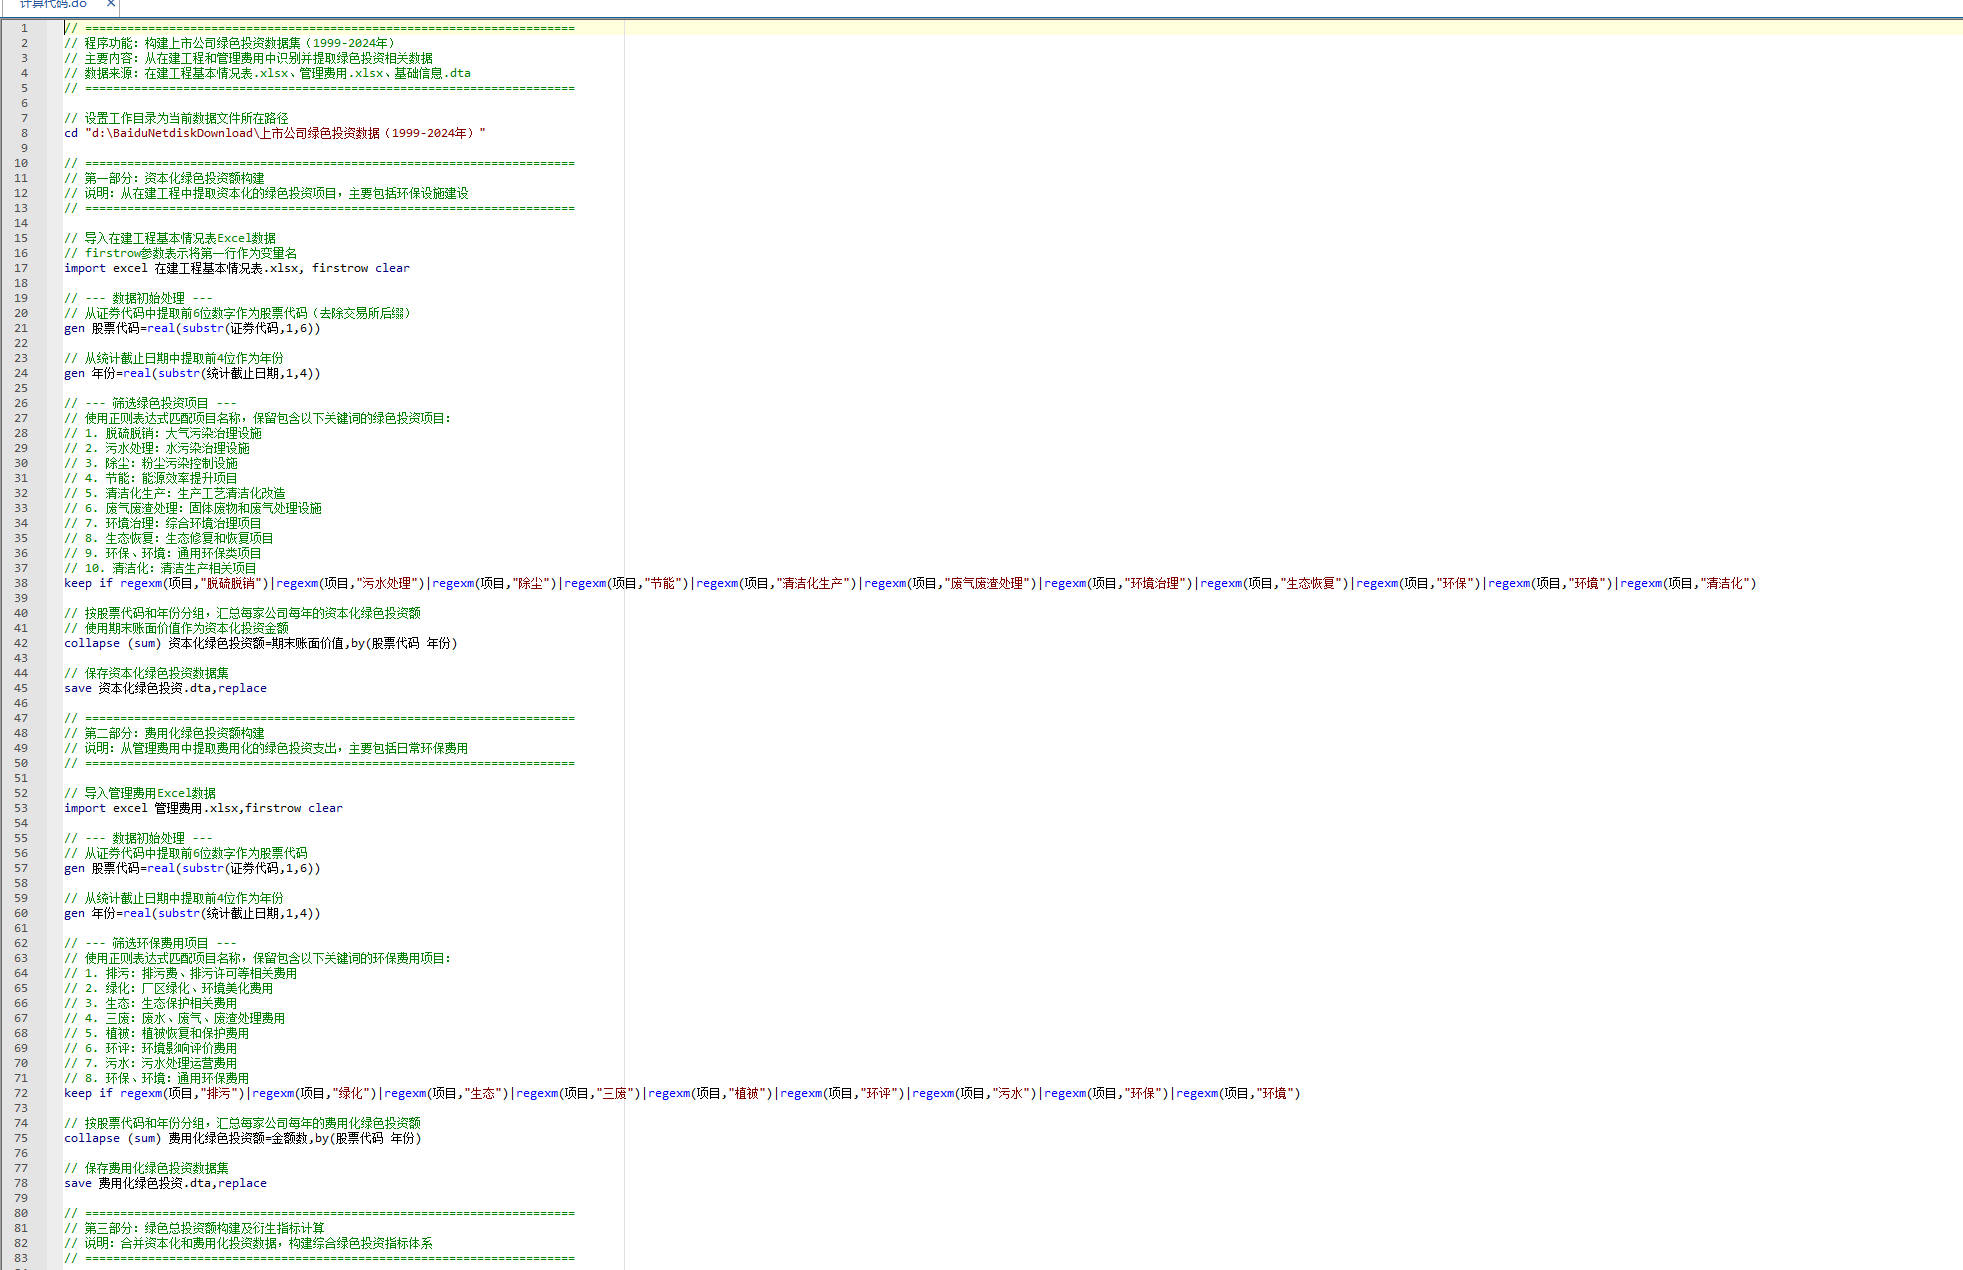Click the save 资本化绿色投资.dta,replace line
Viewport: 1963px width, 1270px height.
[165, 688]
